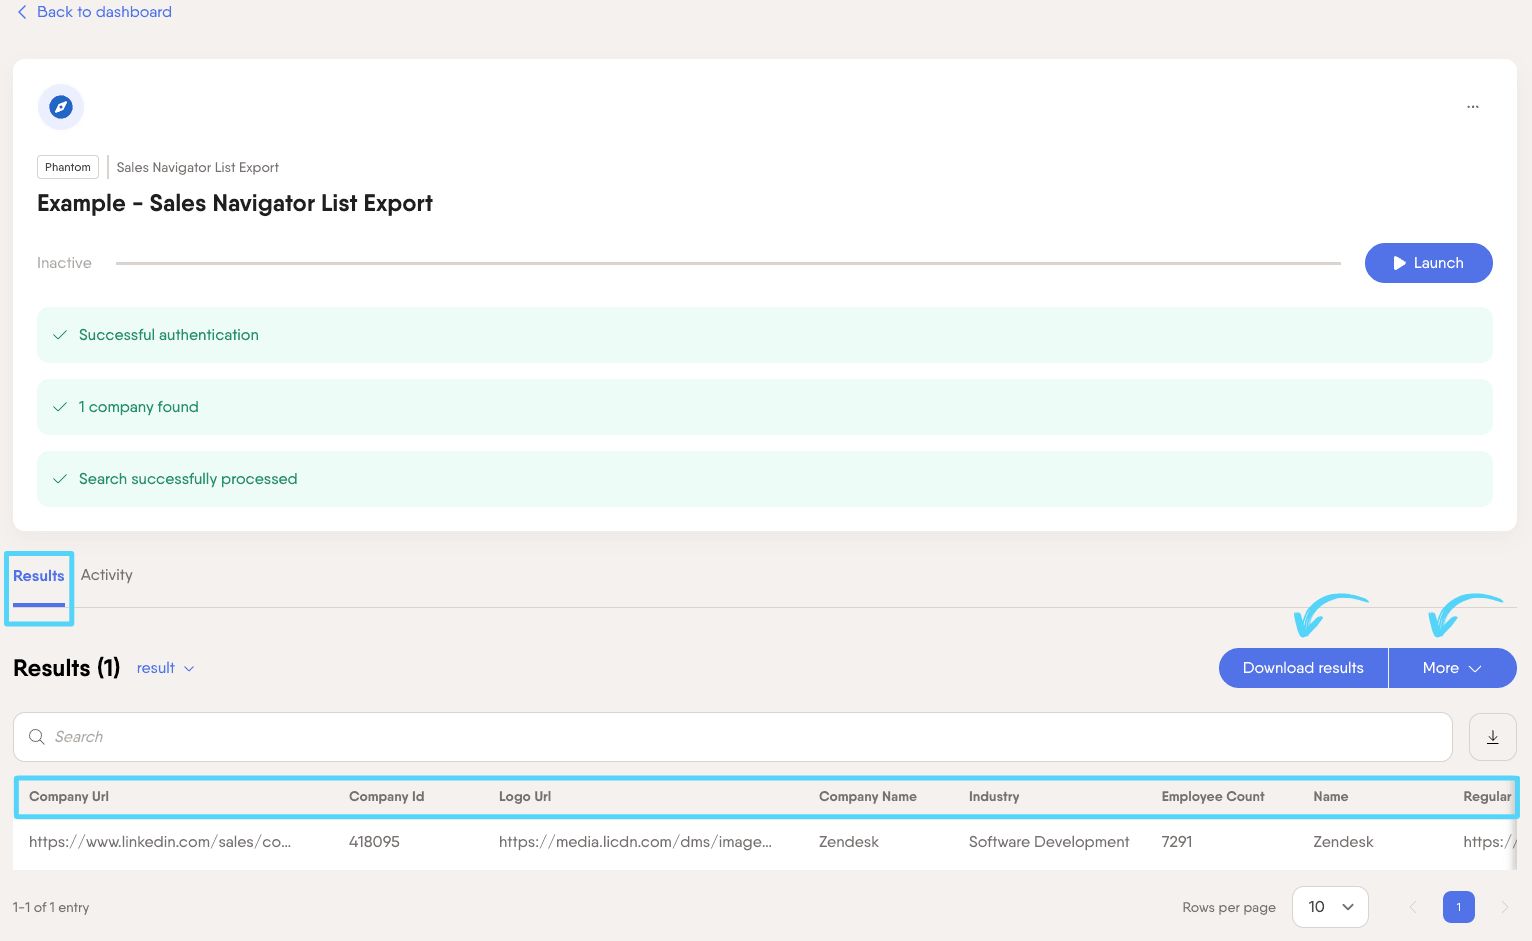This screenshot has height=941, width=1532.
Task: Click Download results button
Action: click(x=1303, y=668)
